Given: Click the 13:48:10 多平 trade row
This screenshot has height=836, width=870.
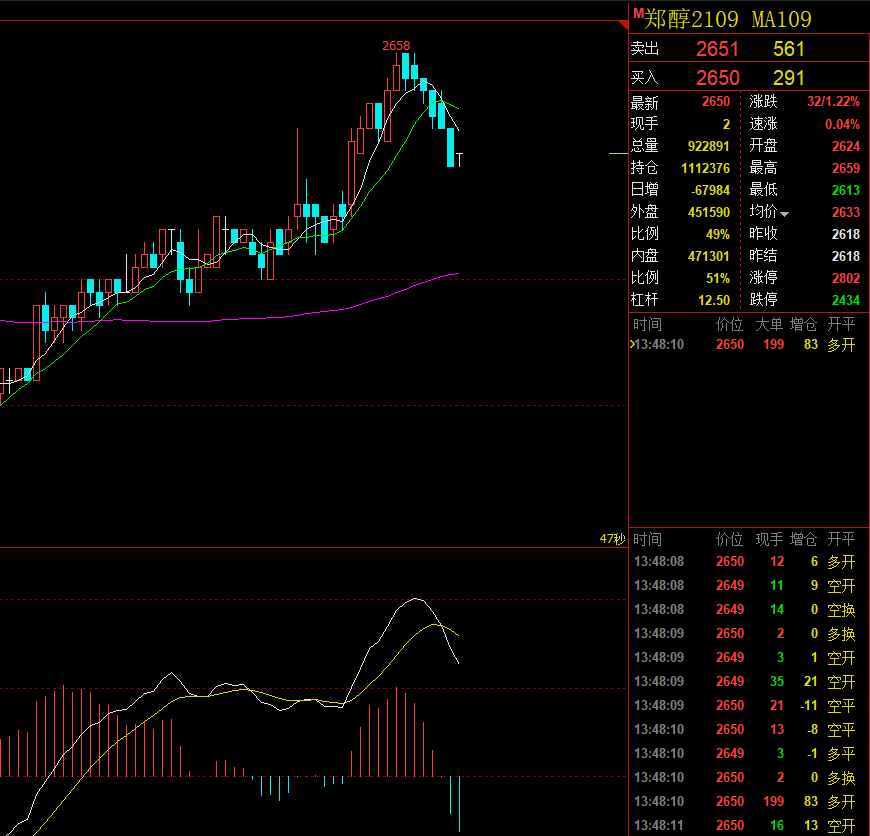Looking at the screenshot, I should click(x=745, y=753).
